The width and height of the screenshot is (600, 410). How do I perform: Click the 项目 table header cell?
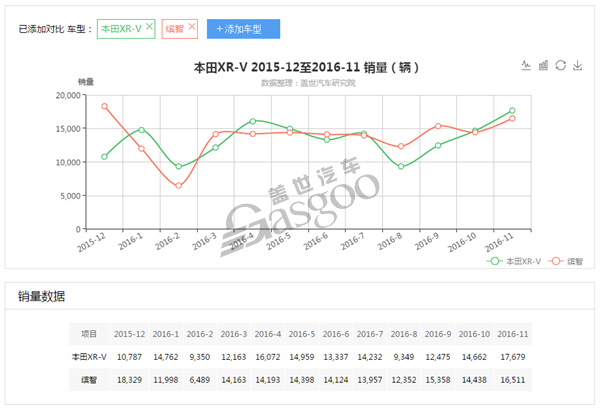click(89, 334)
